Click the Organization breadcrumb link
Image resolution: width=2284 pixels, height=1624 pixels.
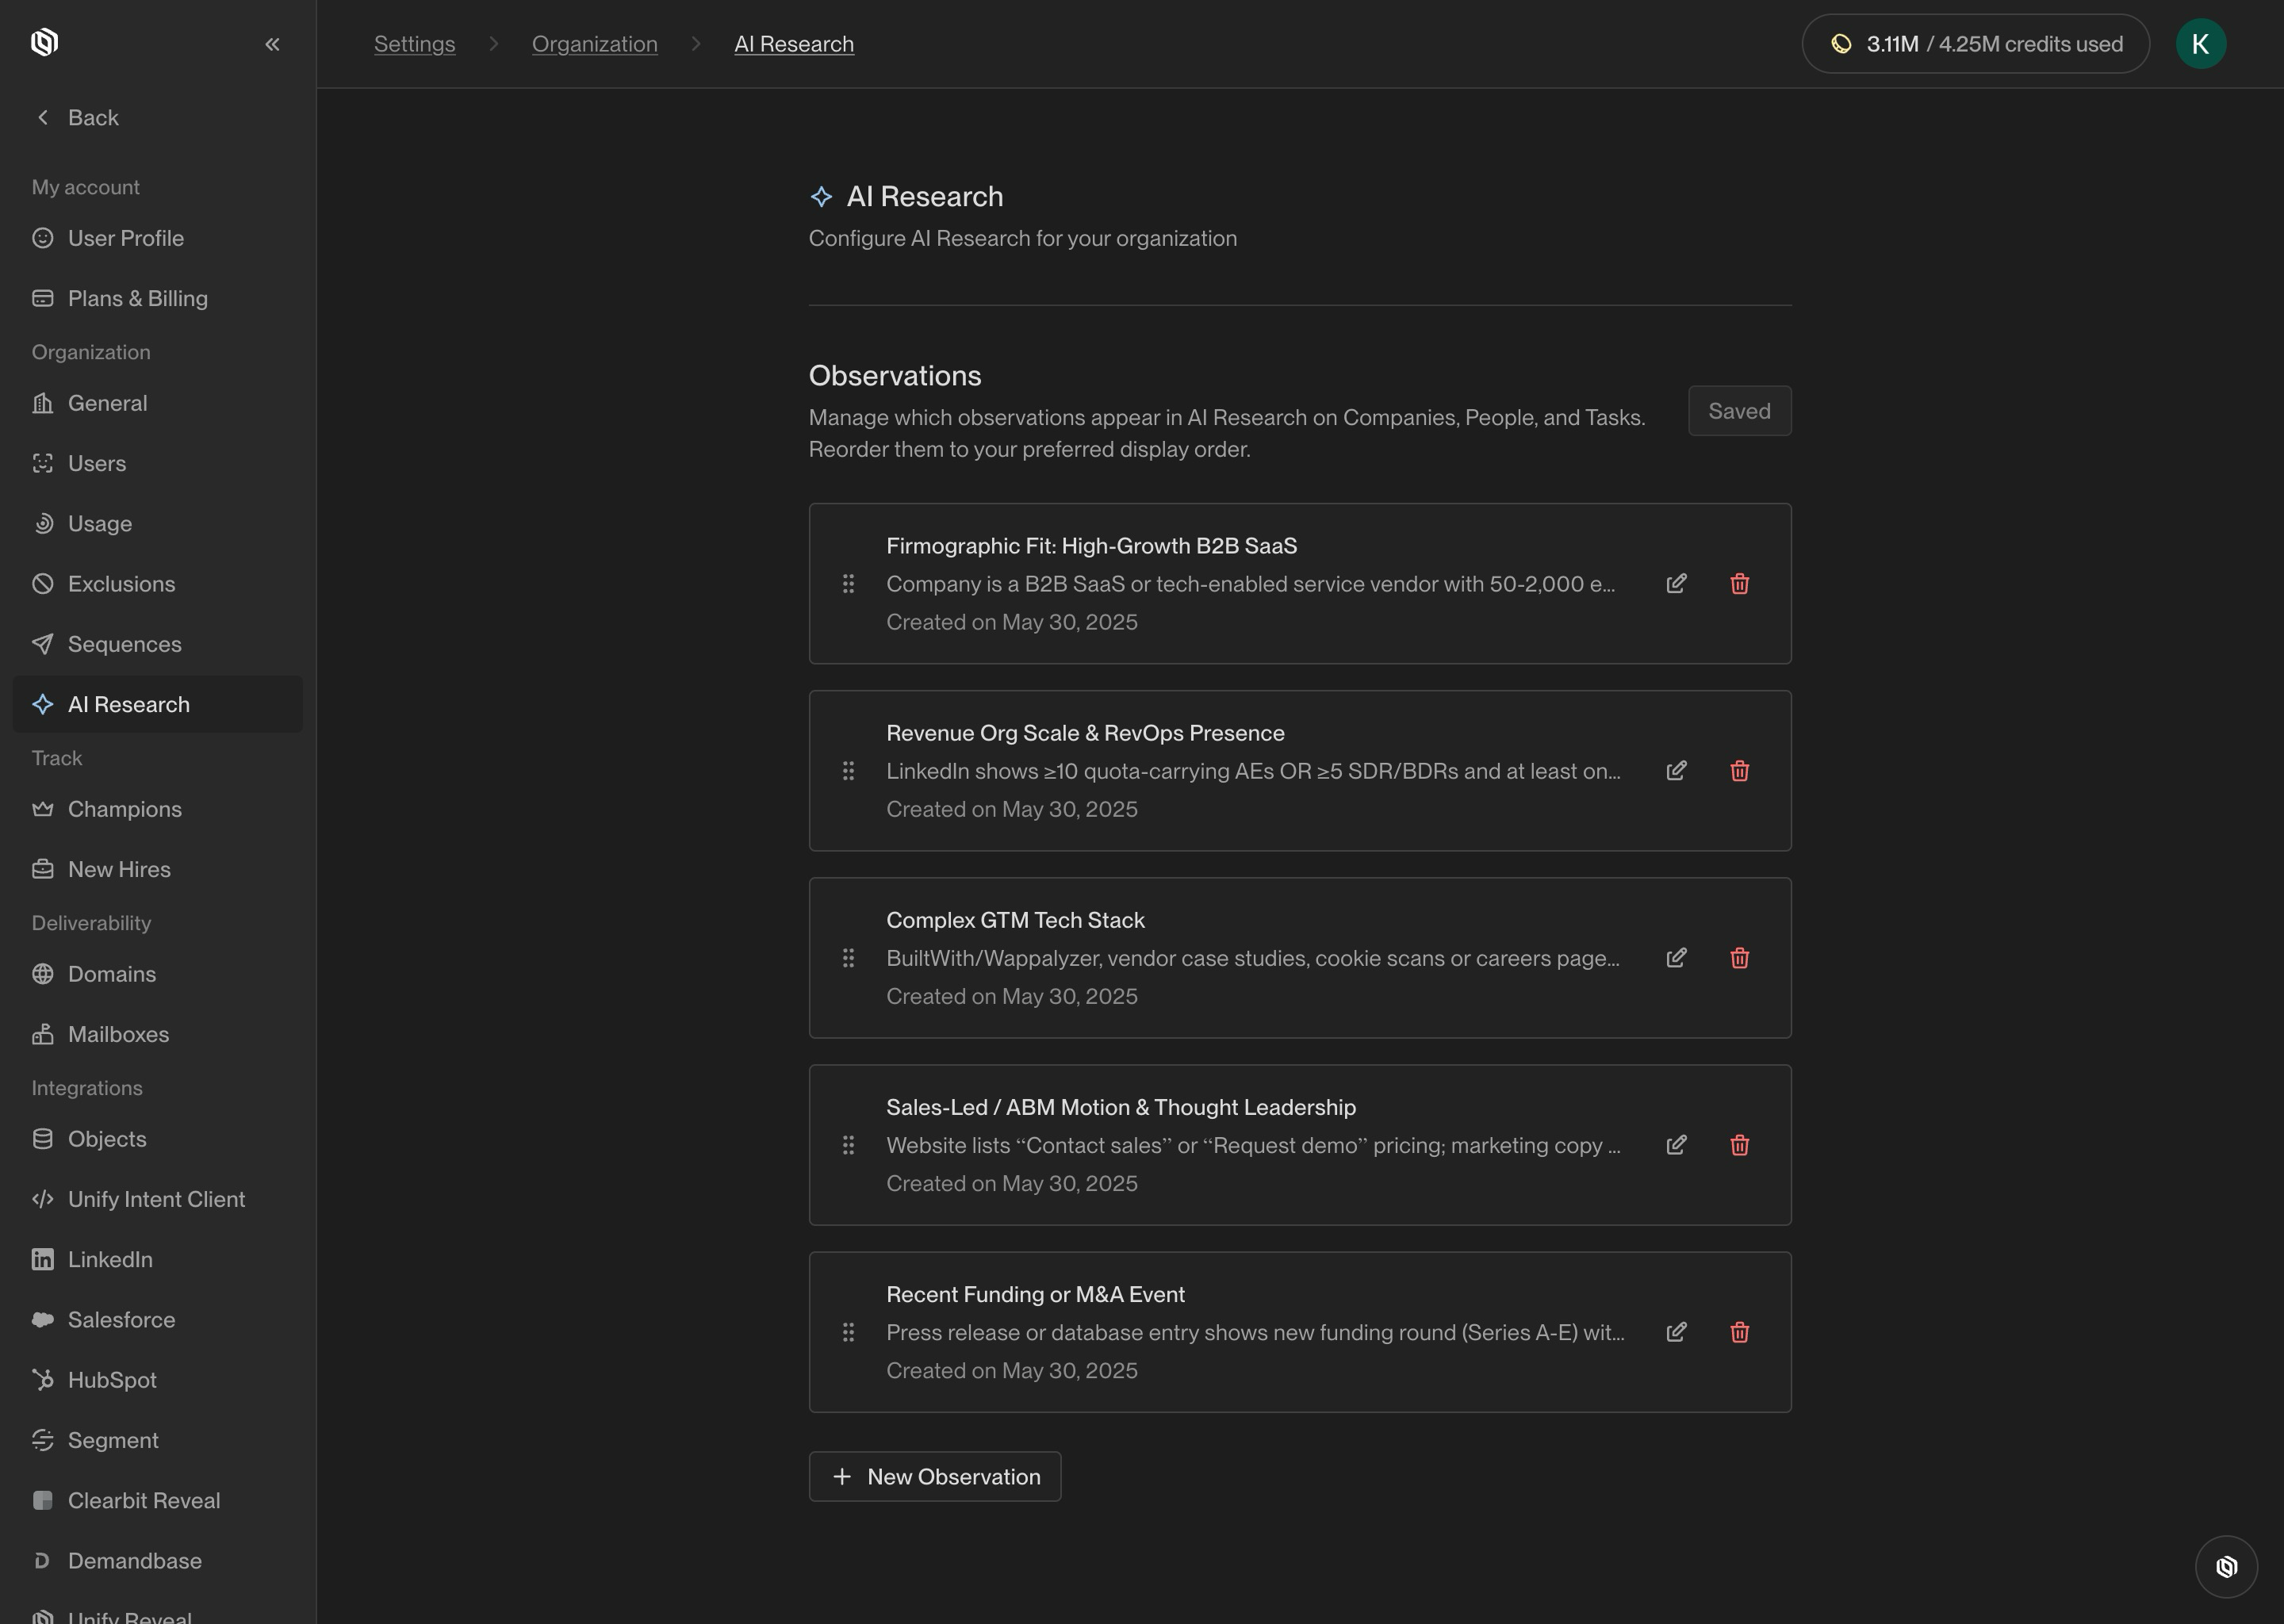point(594,44)
